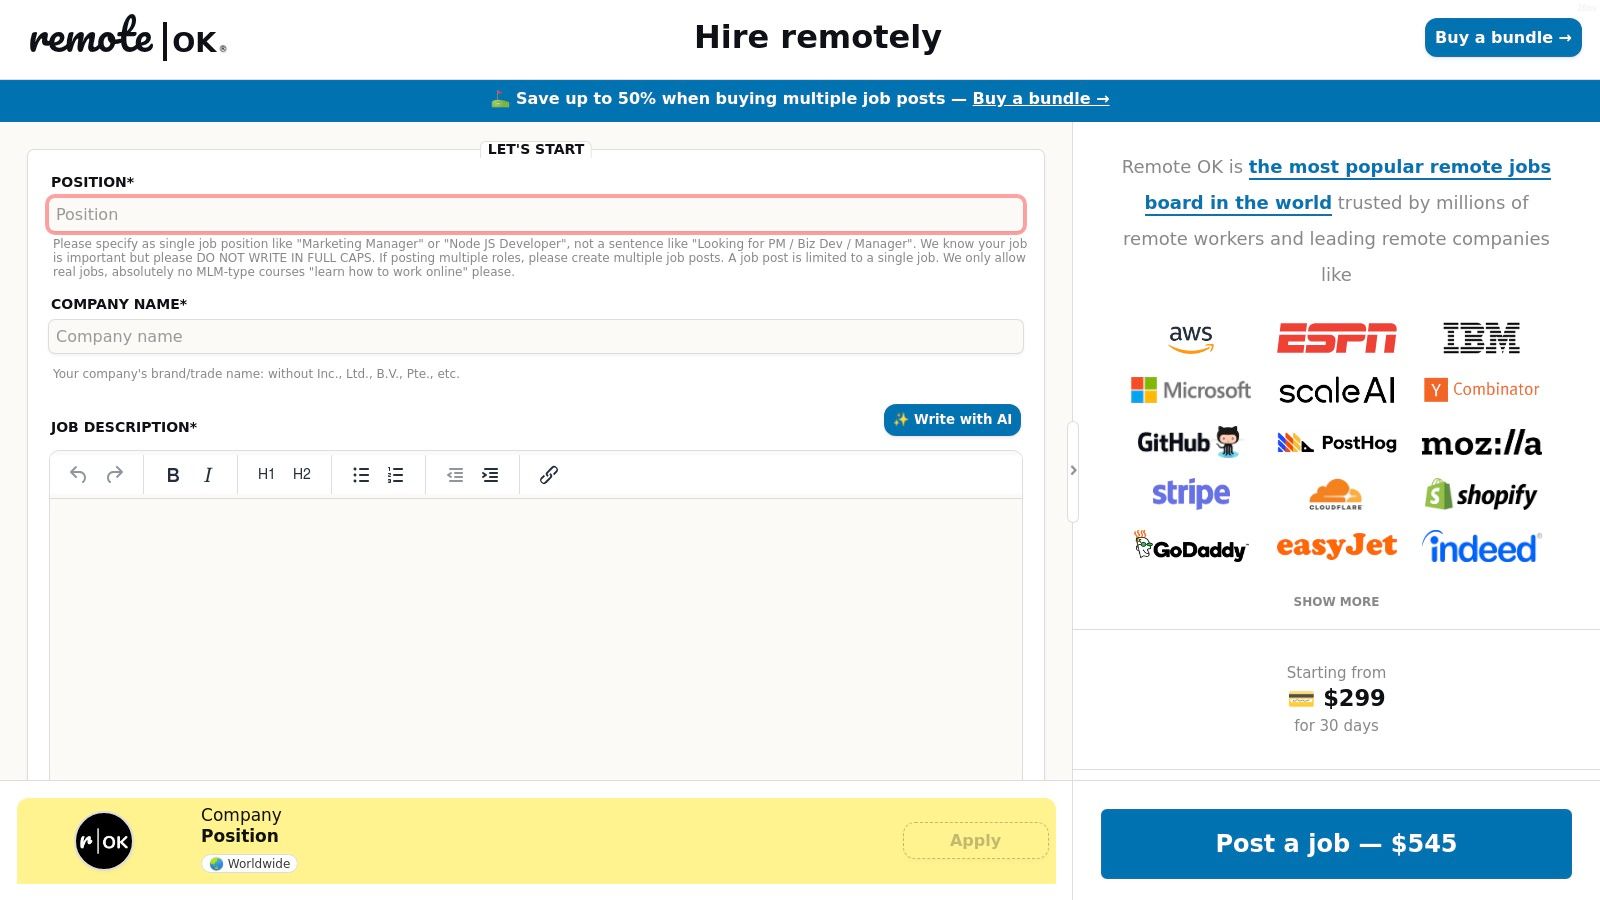This screenshot has width=1600, height=900.
Task: Expand company list via Show More
Action: click(x=1336, y=602)
